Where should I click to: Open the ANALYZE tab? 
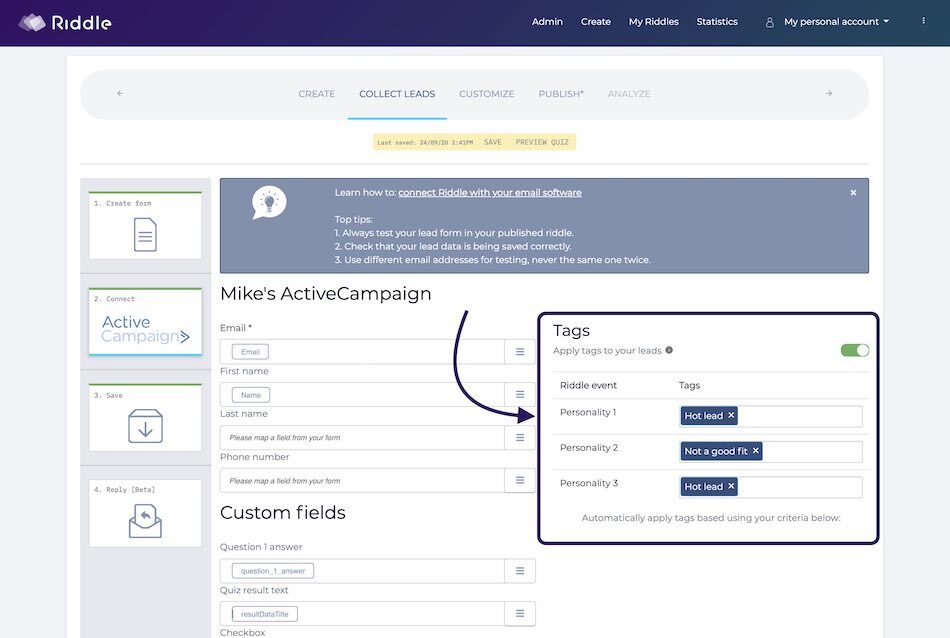tap(629, 94)
